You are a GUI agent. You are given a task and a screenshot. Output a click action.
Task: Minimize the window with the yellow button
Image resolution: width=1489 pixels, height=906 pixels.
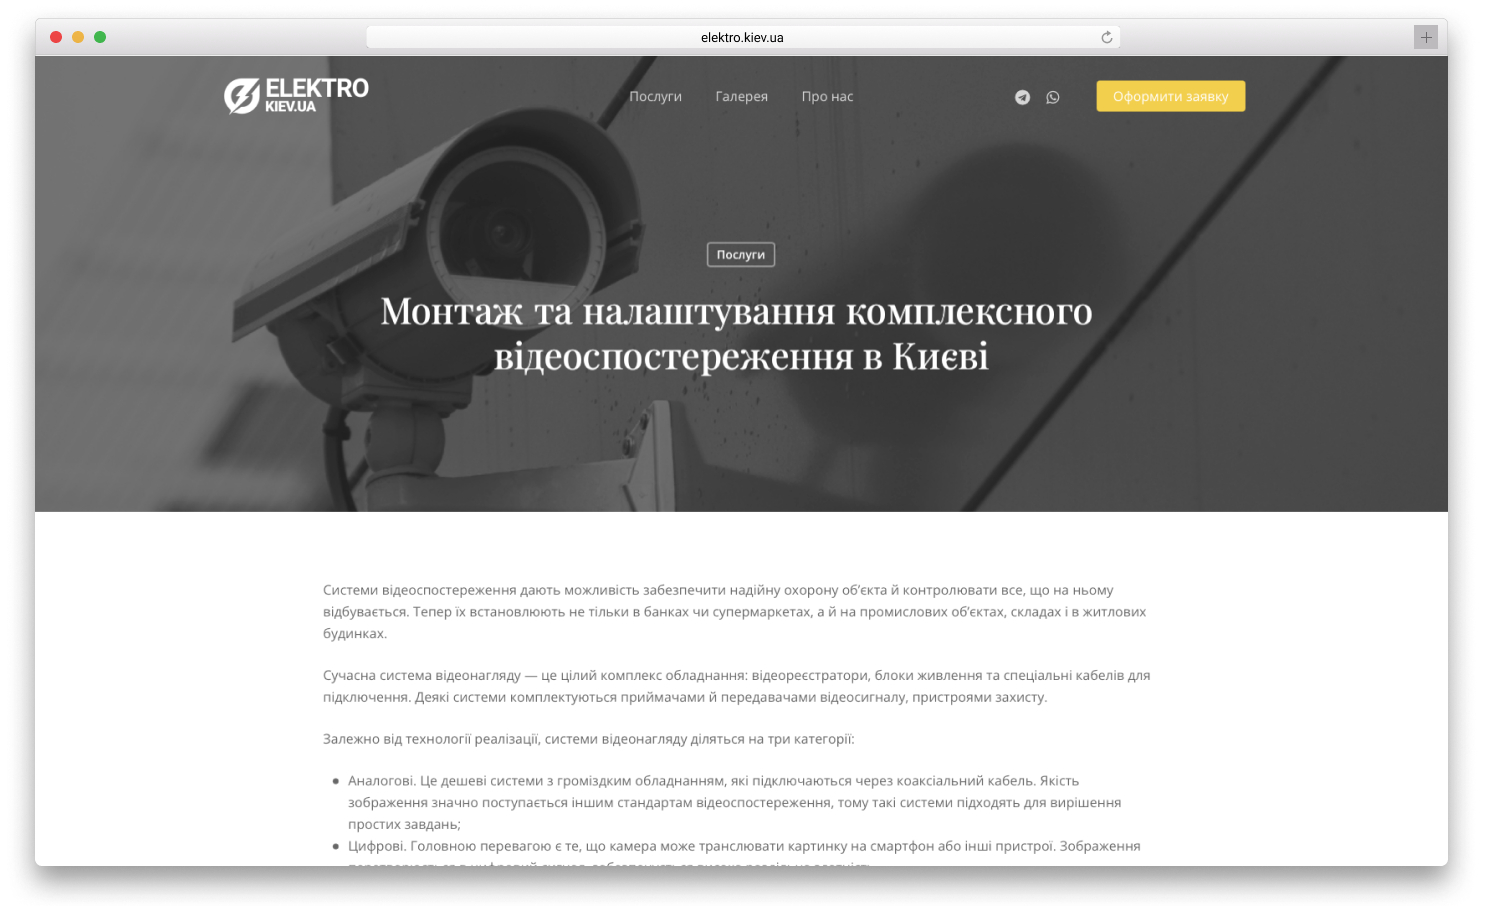78,37
